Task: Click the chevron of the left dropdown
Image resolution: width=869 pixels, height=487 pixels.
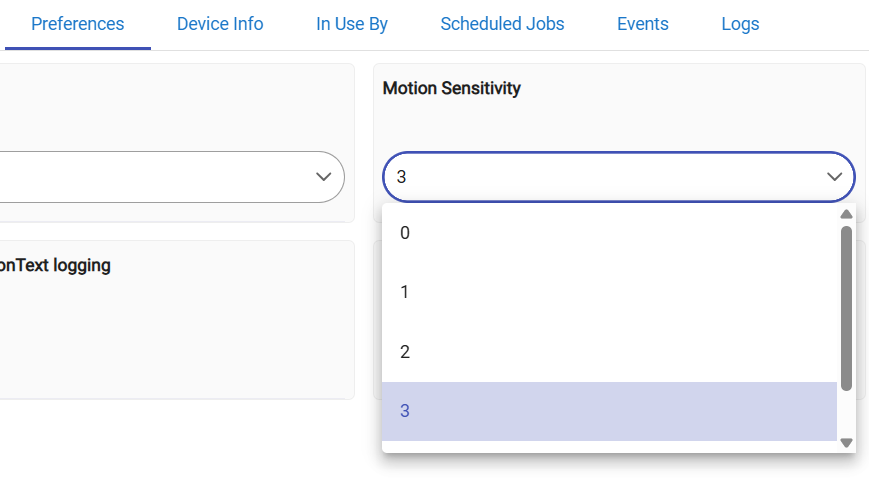Action: 323,177
